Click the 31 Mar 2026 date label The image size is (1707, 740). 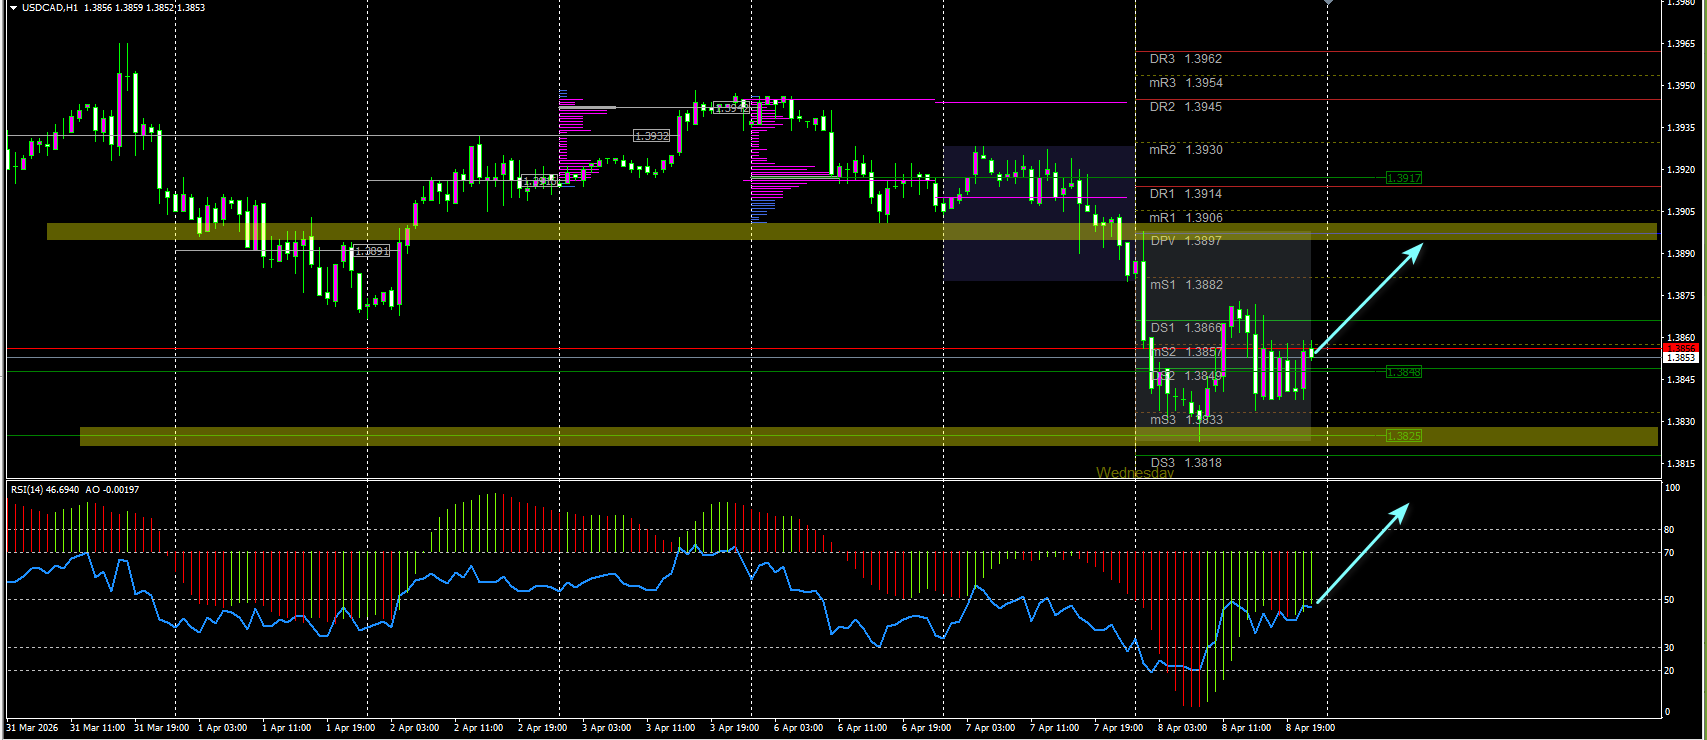[33, 728]
